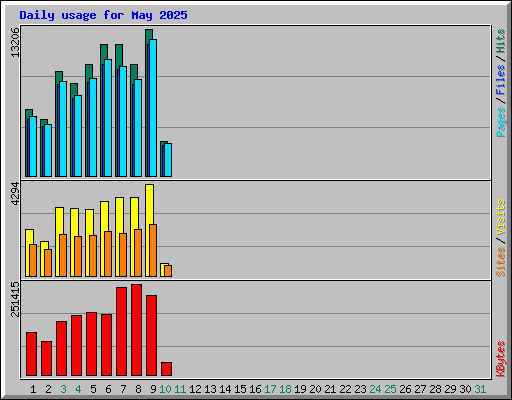Select day "28" on the x-axis

tap(435, 389)
